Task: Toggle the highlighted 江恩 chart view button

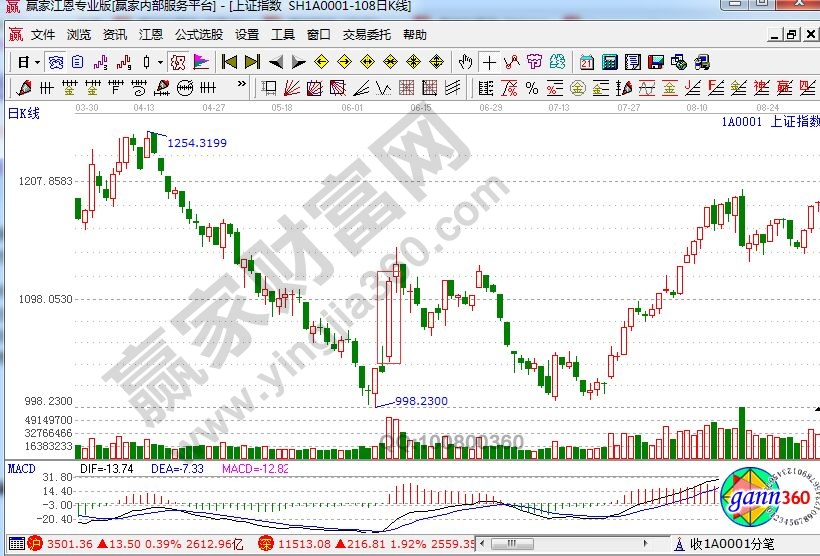Action: (55, 62)
